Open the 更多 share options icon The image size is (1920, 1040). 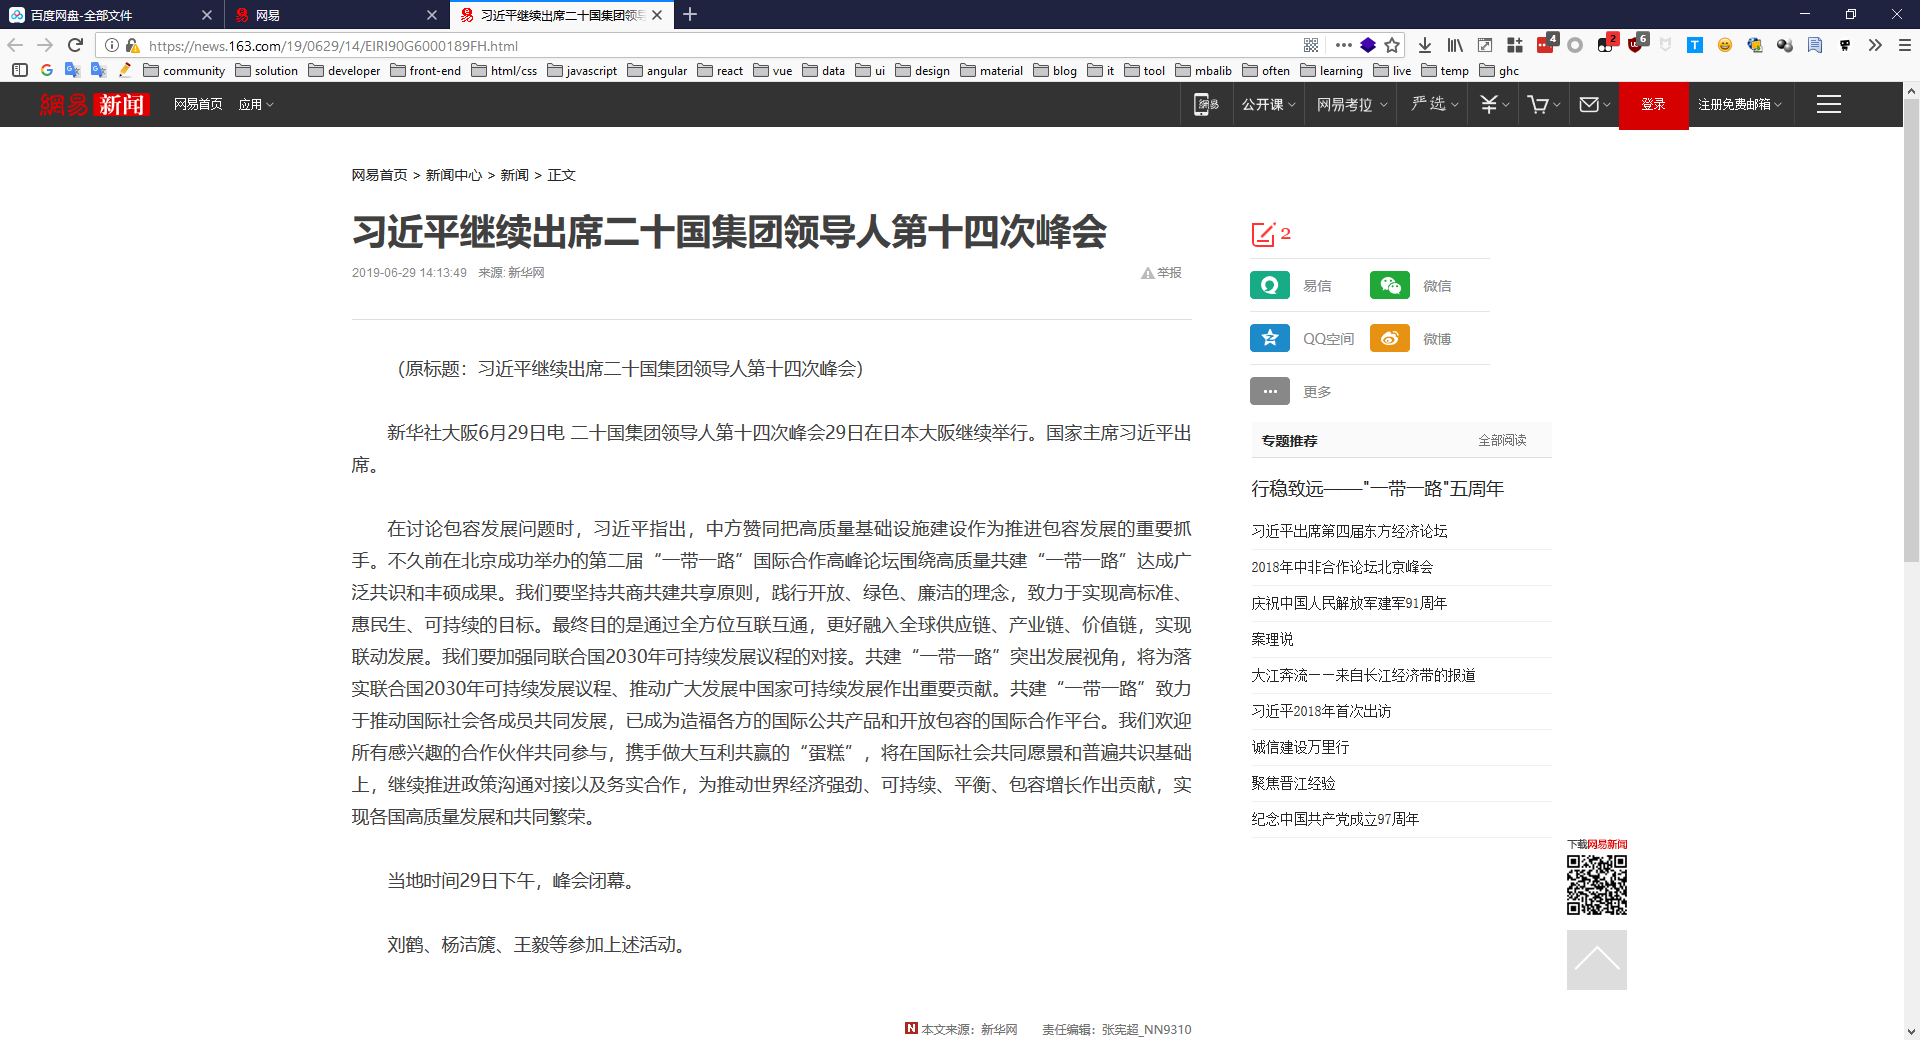pyautogui.click(x=1270, y=391)
